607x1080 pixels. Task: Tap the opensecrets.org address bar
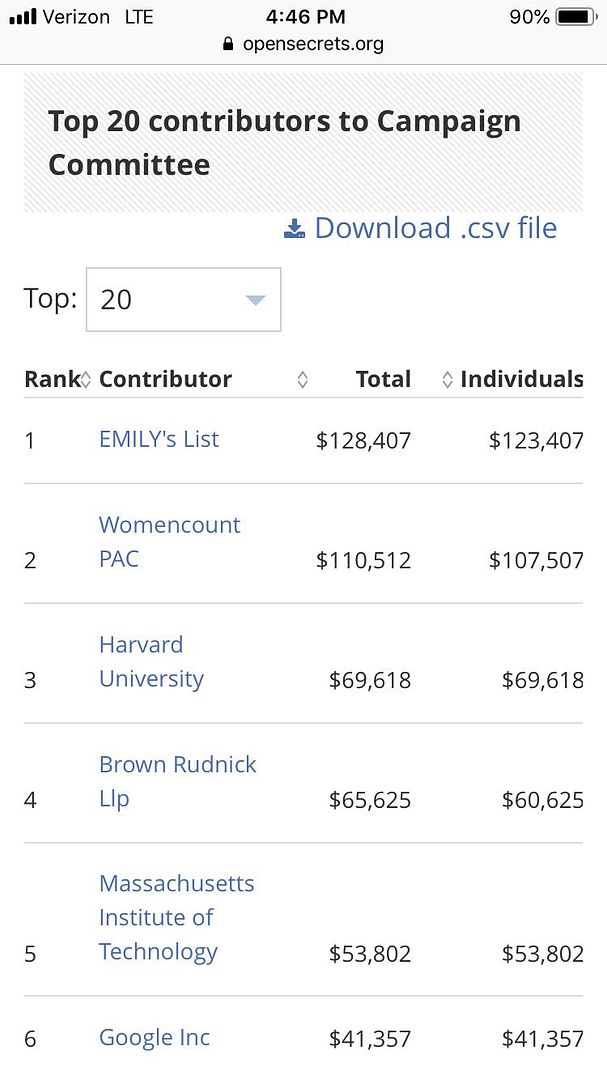click(x=303, y=44)
